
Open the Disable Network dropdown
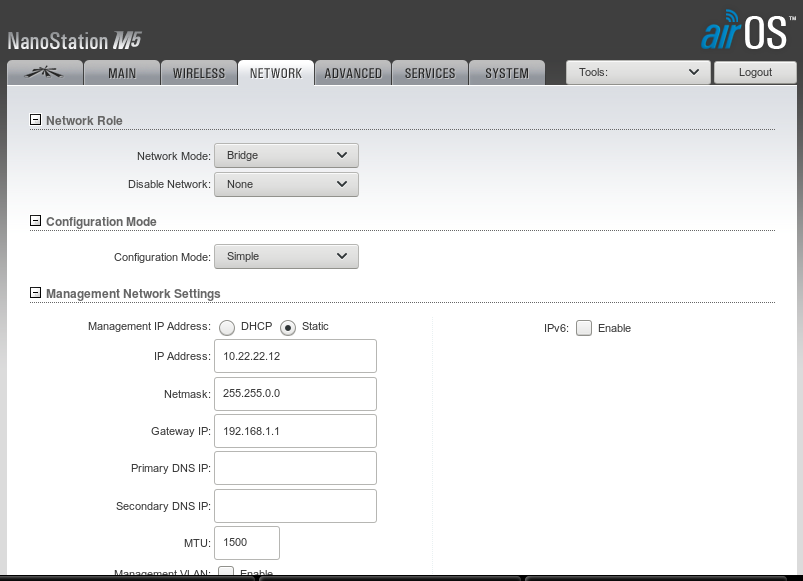[286, 184]
